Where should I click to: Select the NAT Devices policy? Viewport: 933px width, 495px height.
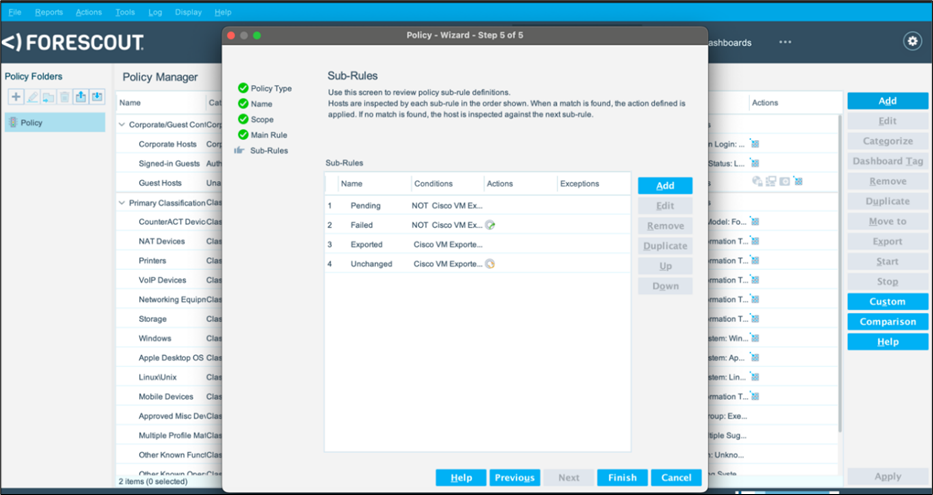click(x=162, y=241)
